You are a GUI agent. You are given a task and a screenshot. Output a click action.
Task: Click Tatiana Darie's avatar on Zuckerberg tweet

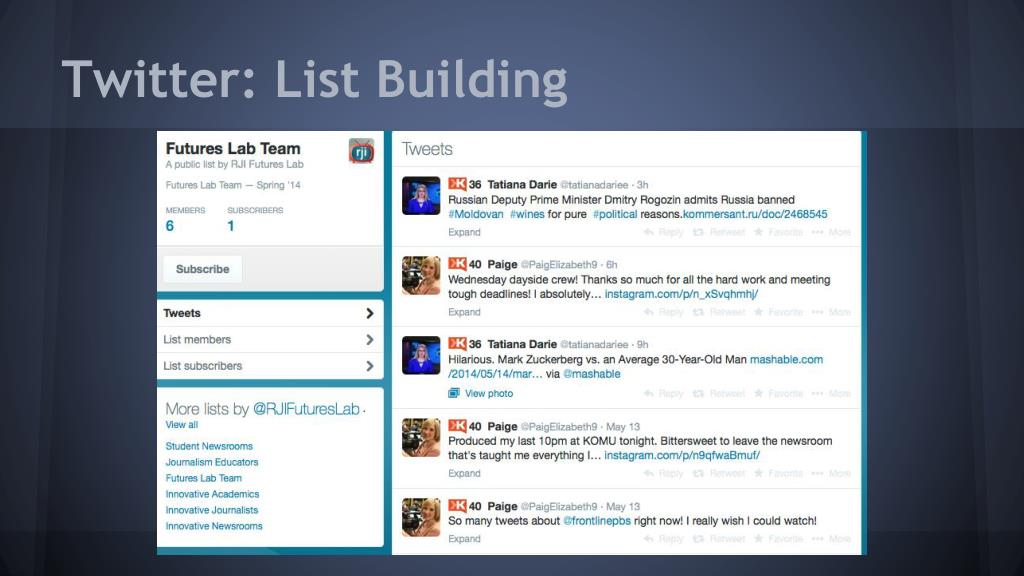(x=421, y=355)
